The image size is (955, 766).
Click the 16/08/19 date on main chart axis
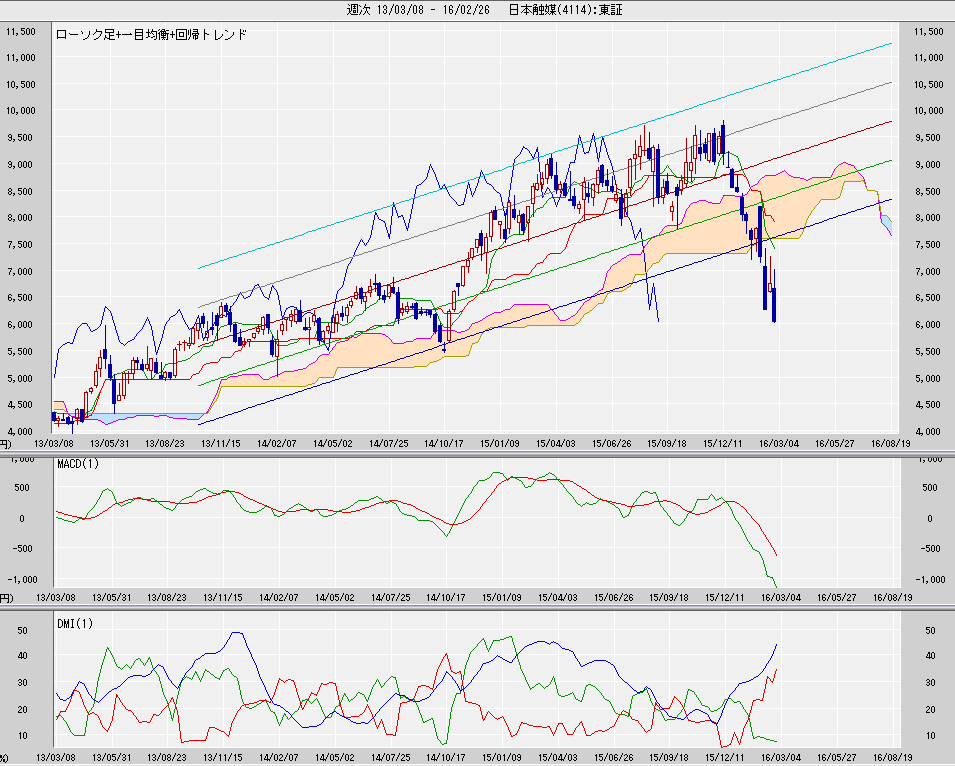coord(890,442)
